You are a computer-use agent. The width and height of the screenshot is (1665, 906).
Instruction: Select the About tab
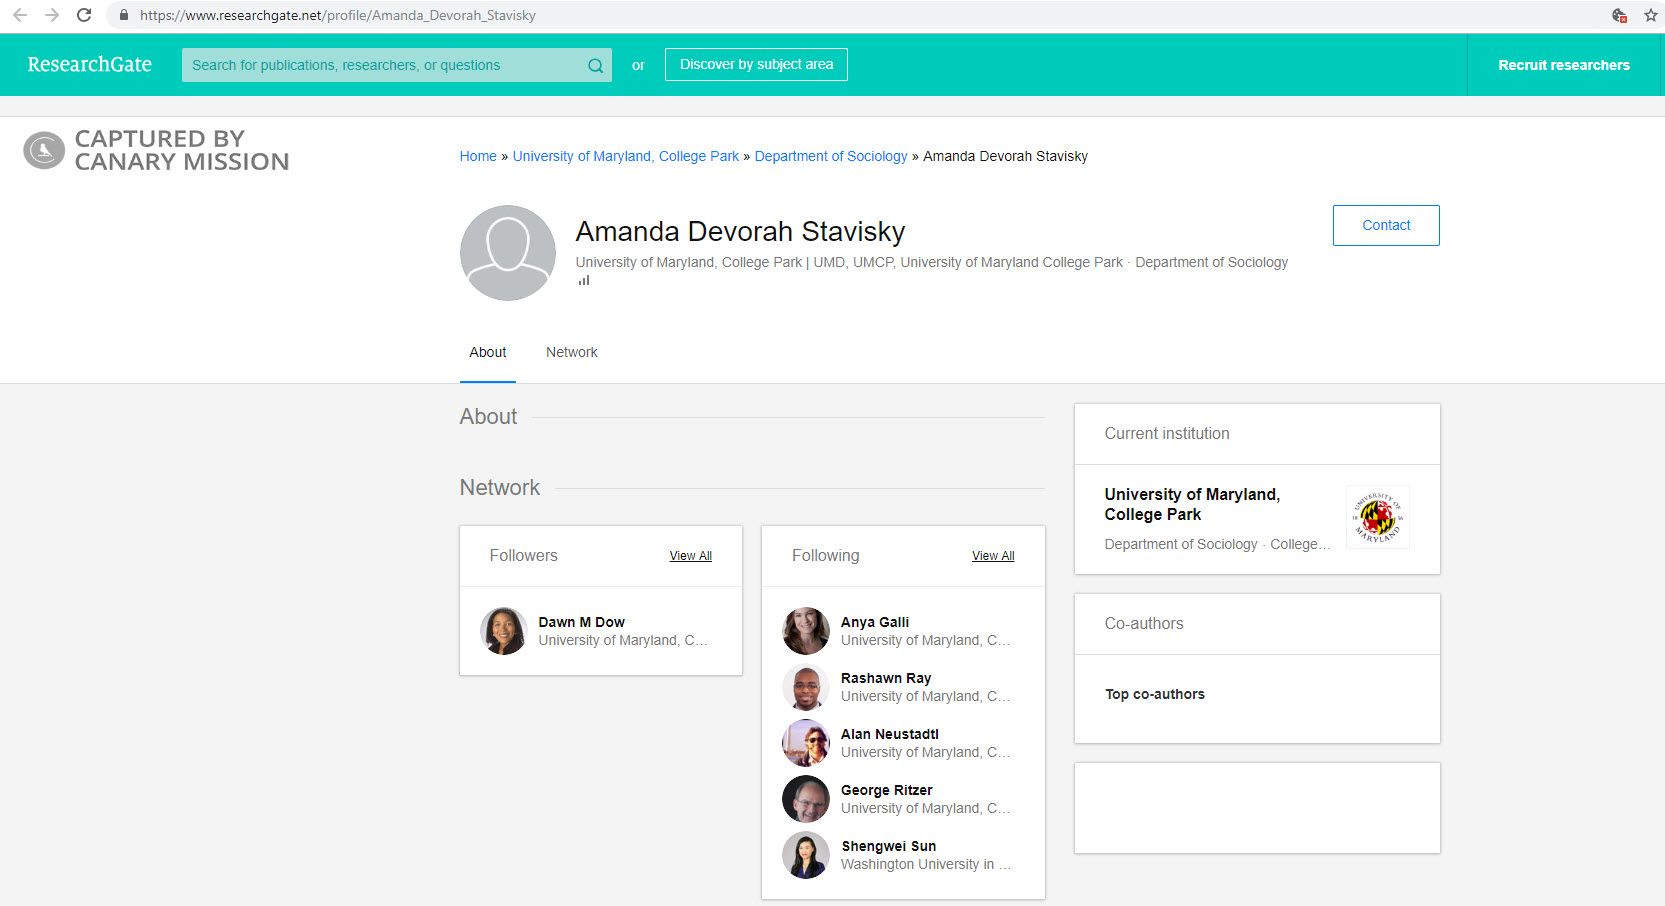[x=487, y=352]
